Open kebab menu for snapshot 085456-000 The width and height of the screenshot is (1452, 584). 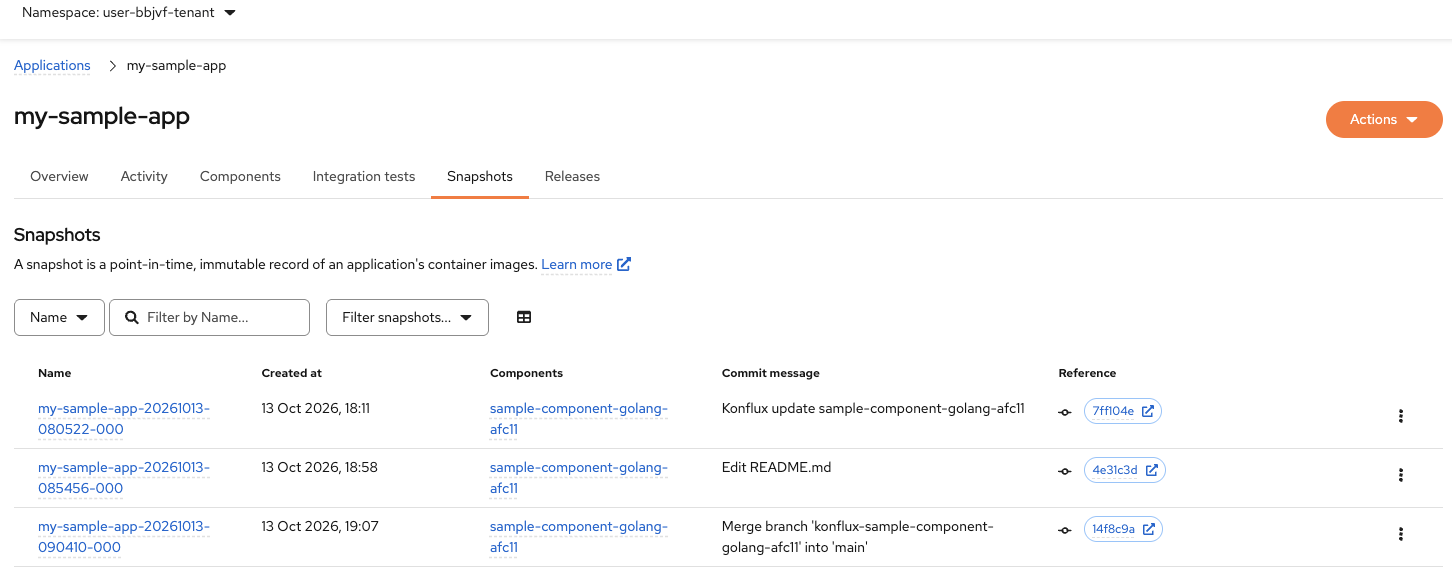1401,475
